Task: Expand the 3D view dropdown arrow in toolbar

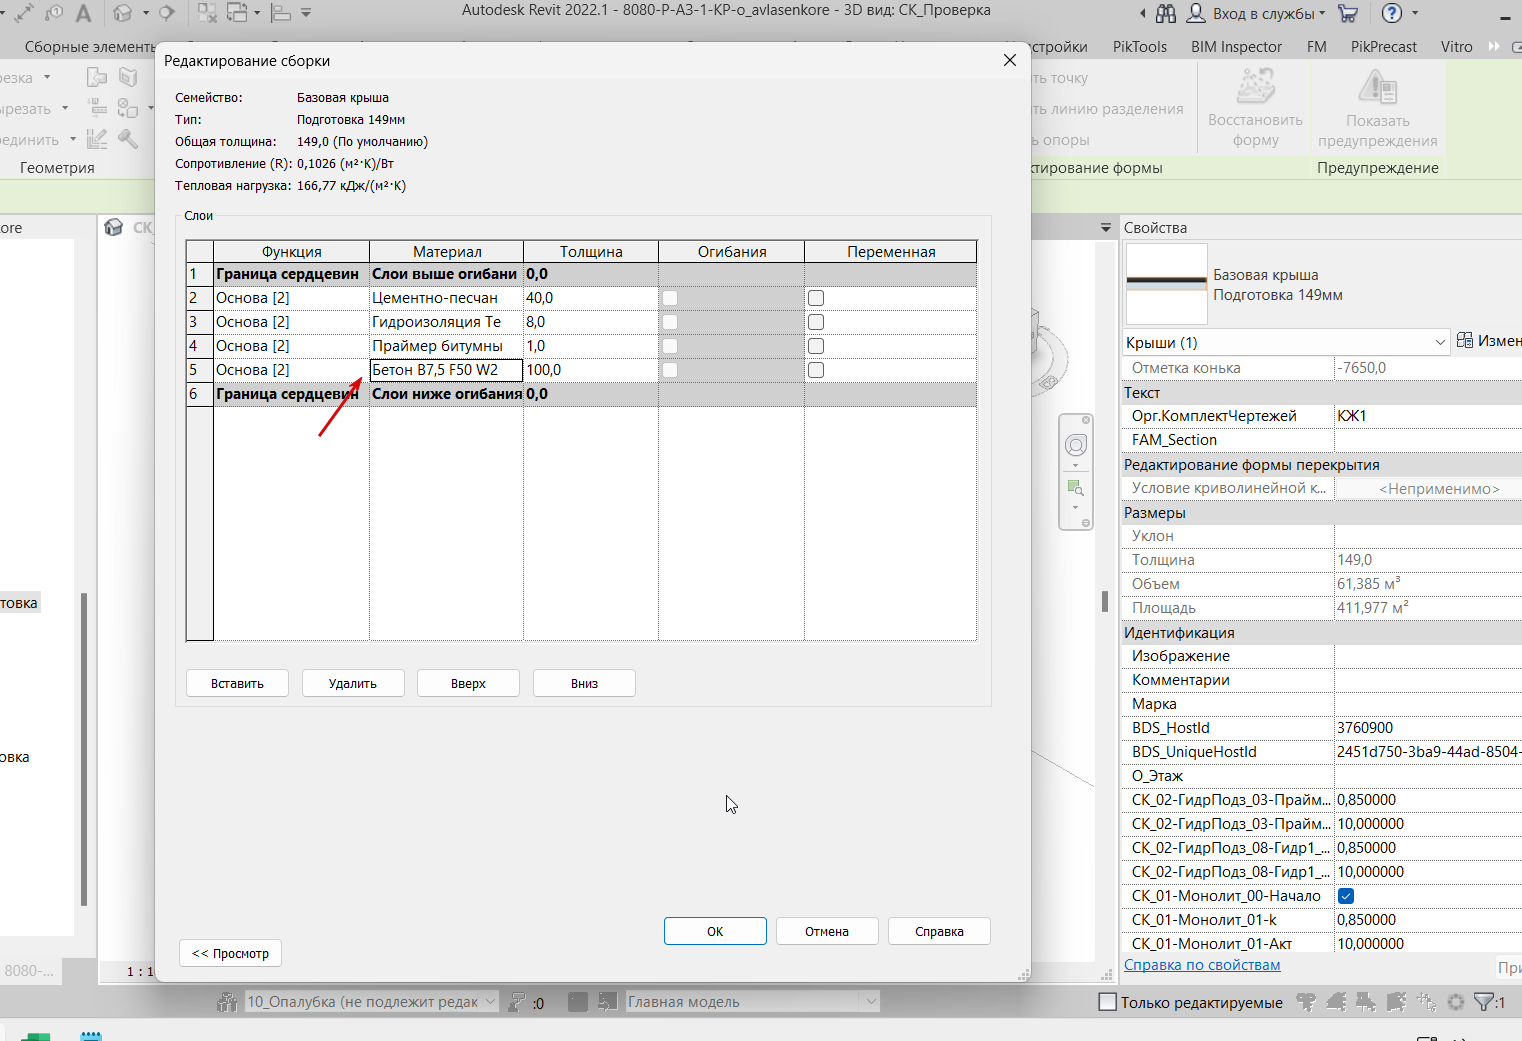Action: click(146, 13)
